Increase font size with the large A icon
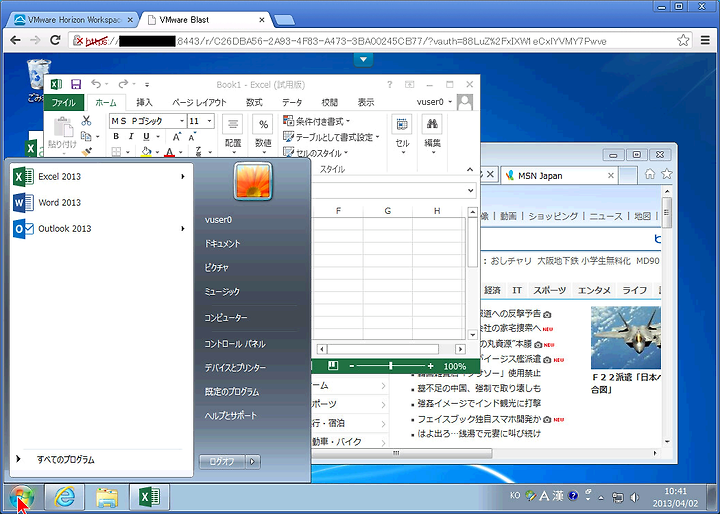720x514 pixels. (x=176, y=136)
